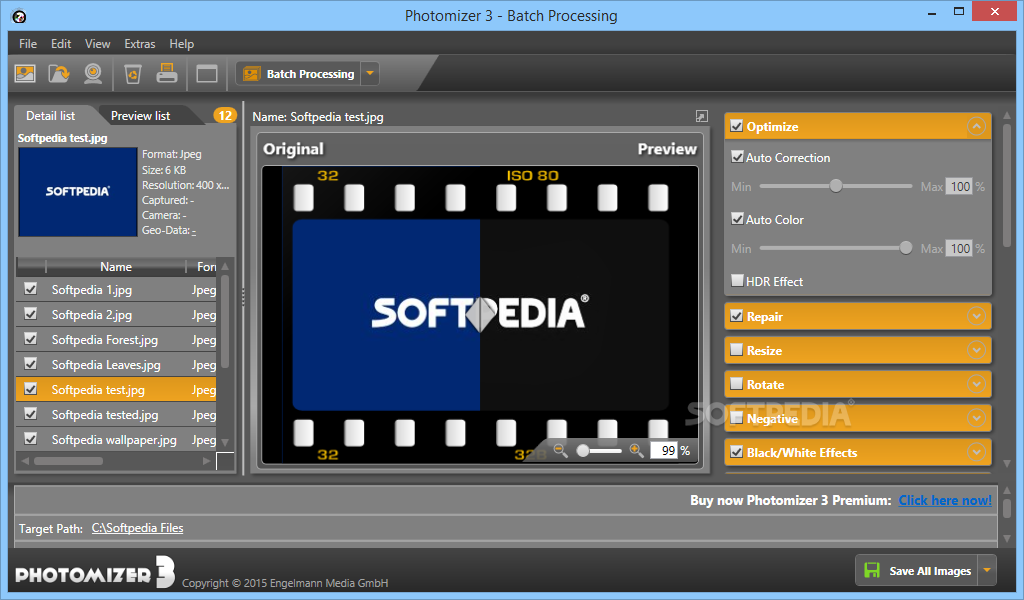Click the zoom in magnifier icon
This screenshot has width=1024, height=600.
tap(636, 450)
